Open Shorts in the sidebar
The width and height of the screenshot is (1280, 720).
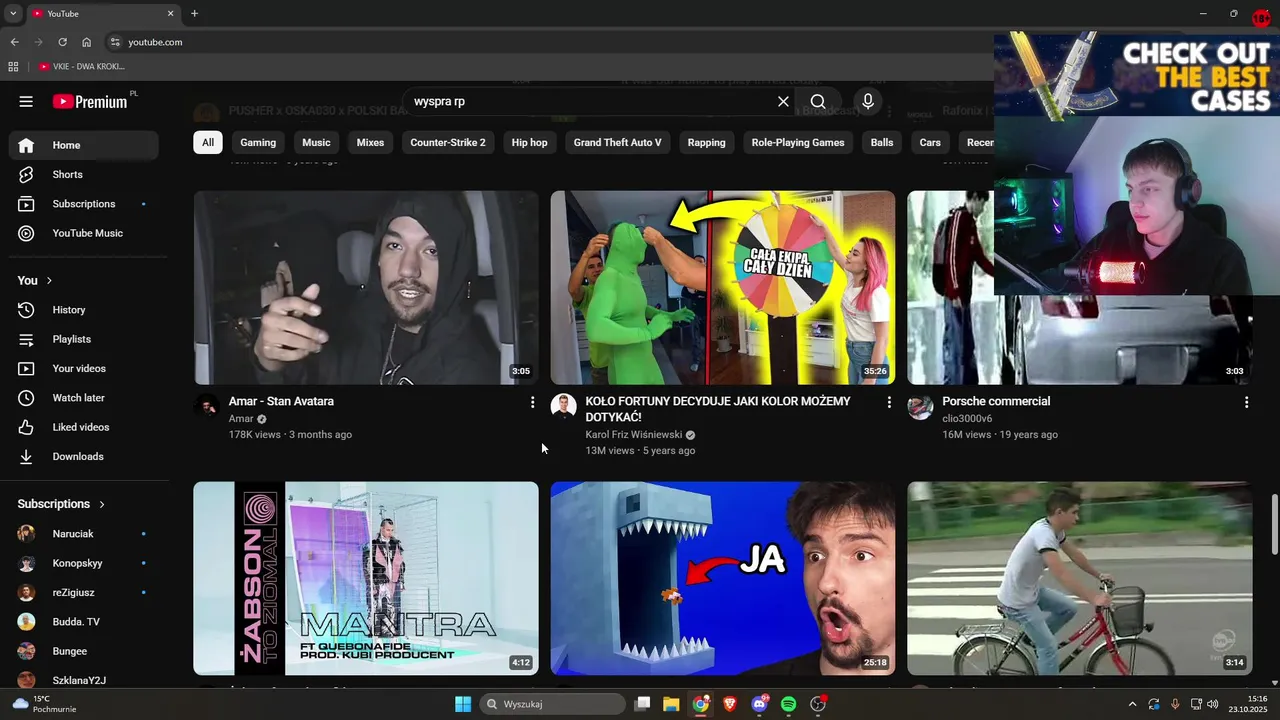pos(84,174)
